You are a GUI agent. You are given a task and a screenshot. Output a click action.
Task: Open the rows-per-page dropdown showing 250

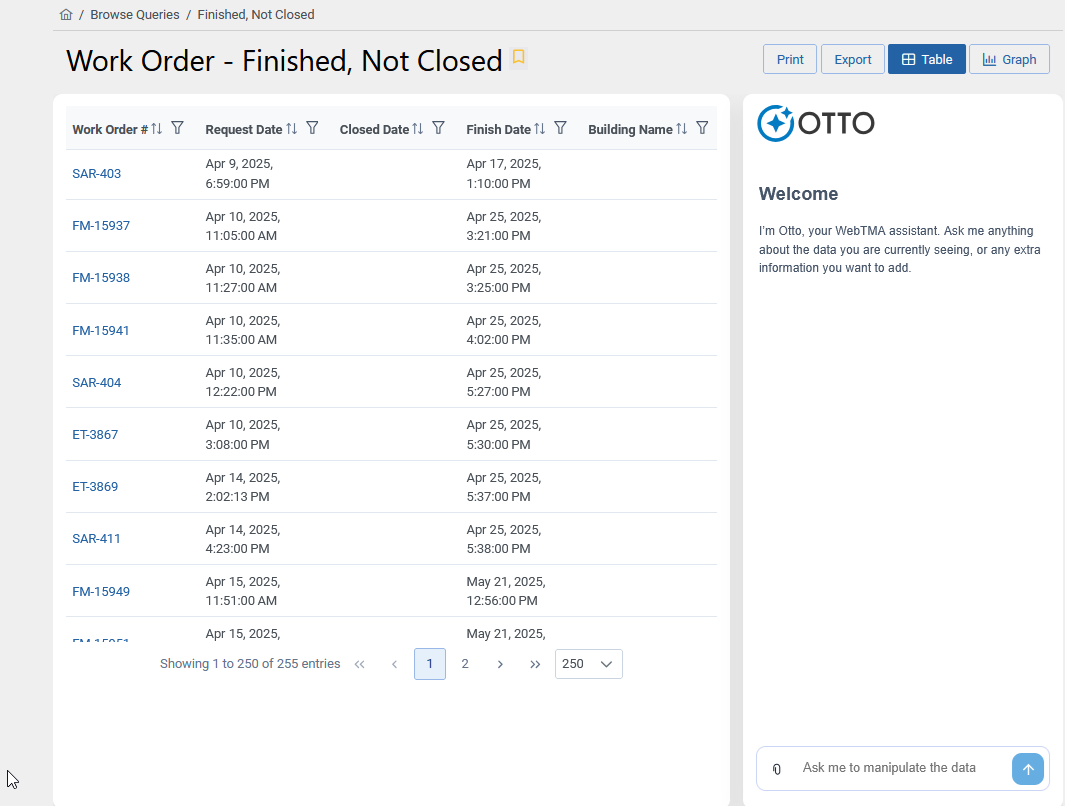point(588,664)
